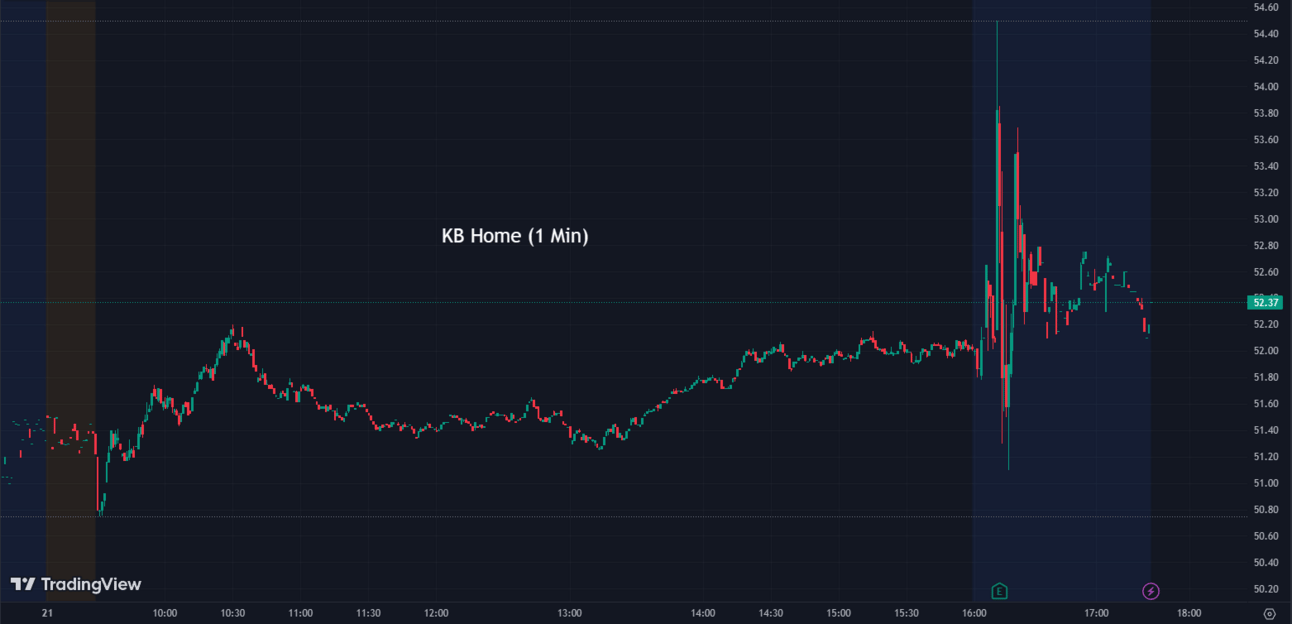1292x624 pixels.
Task: Click the 52.00 price axis label
Action: [x=1265, y=351]
